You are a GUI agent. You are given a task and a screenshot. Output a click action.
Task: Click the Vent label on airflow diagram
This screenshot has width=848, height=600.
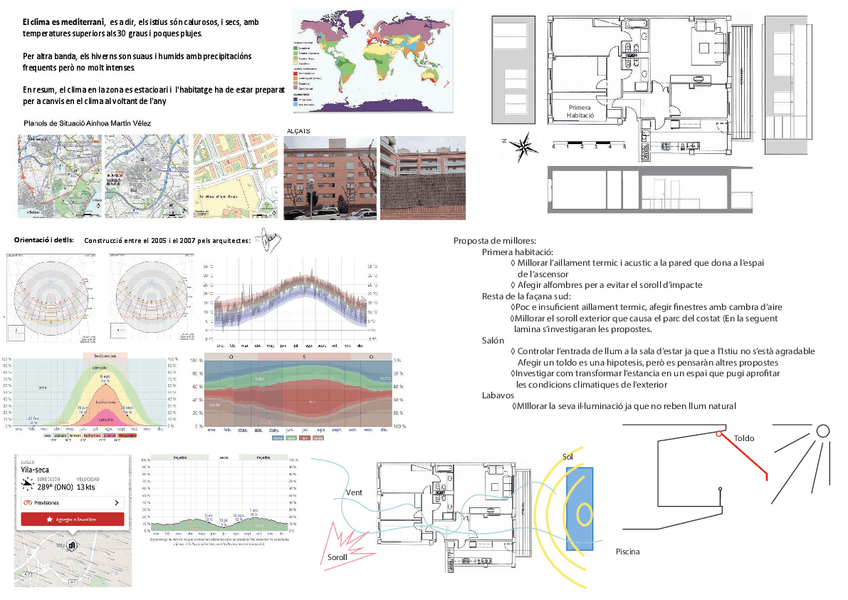[x=354, y=492]
